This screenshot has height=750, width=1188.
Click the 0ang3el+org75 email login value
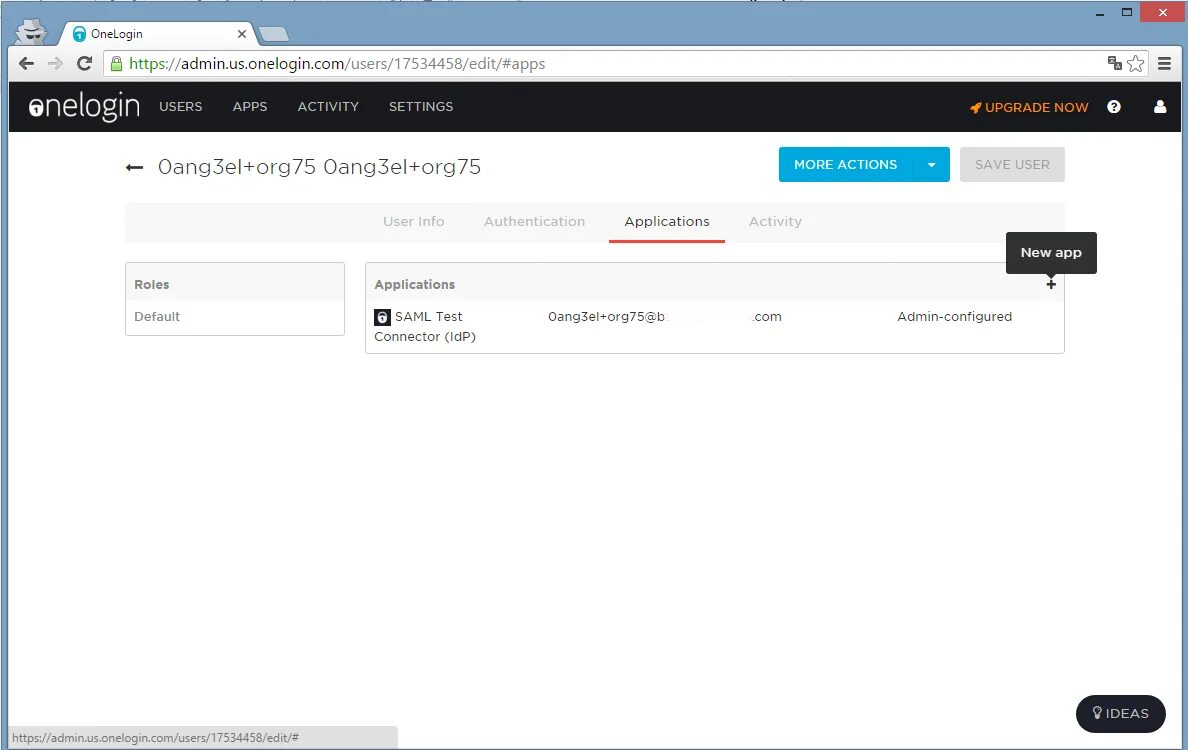(664, 317)
